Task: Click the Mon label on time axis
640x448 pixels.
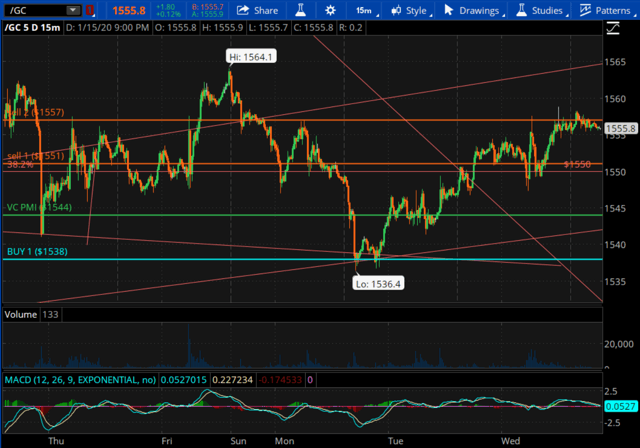Action: 284,441
